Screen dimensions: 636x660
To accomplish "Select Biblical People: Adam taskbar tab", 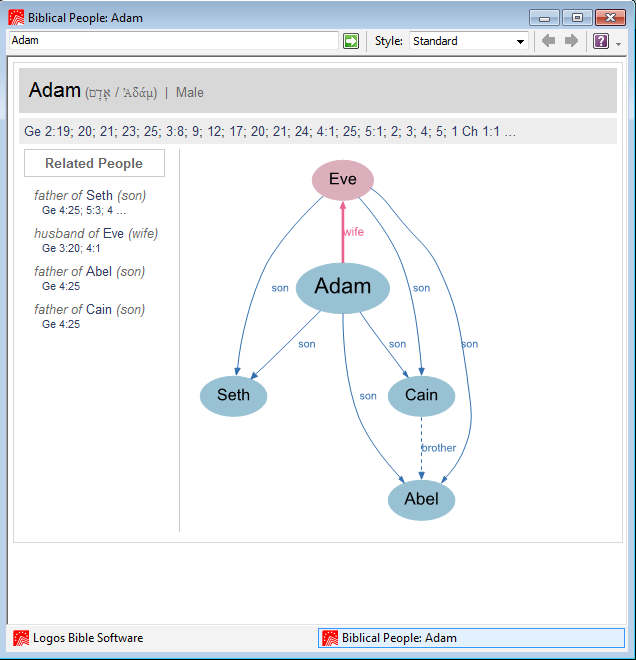I will [x=471, y=638].
